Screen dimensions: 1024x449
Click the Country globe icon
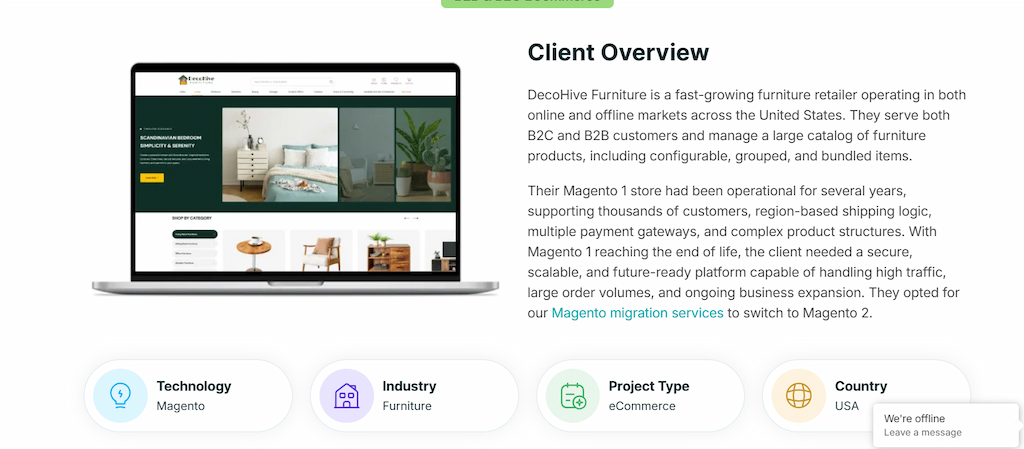point(799,395)
